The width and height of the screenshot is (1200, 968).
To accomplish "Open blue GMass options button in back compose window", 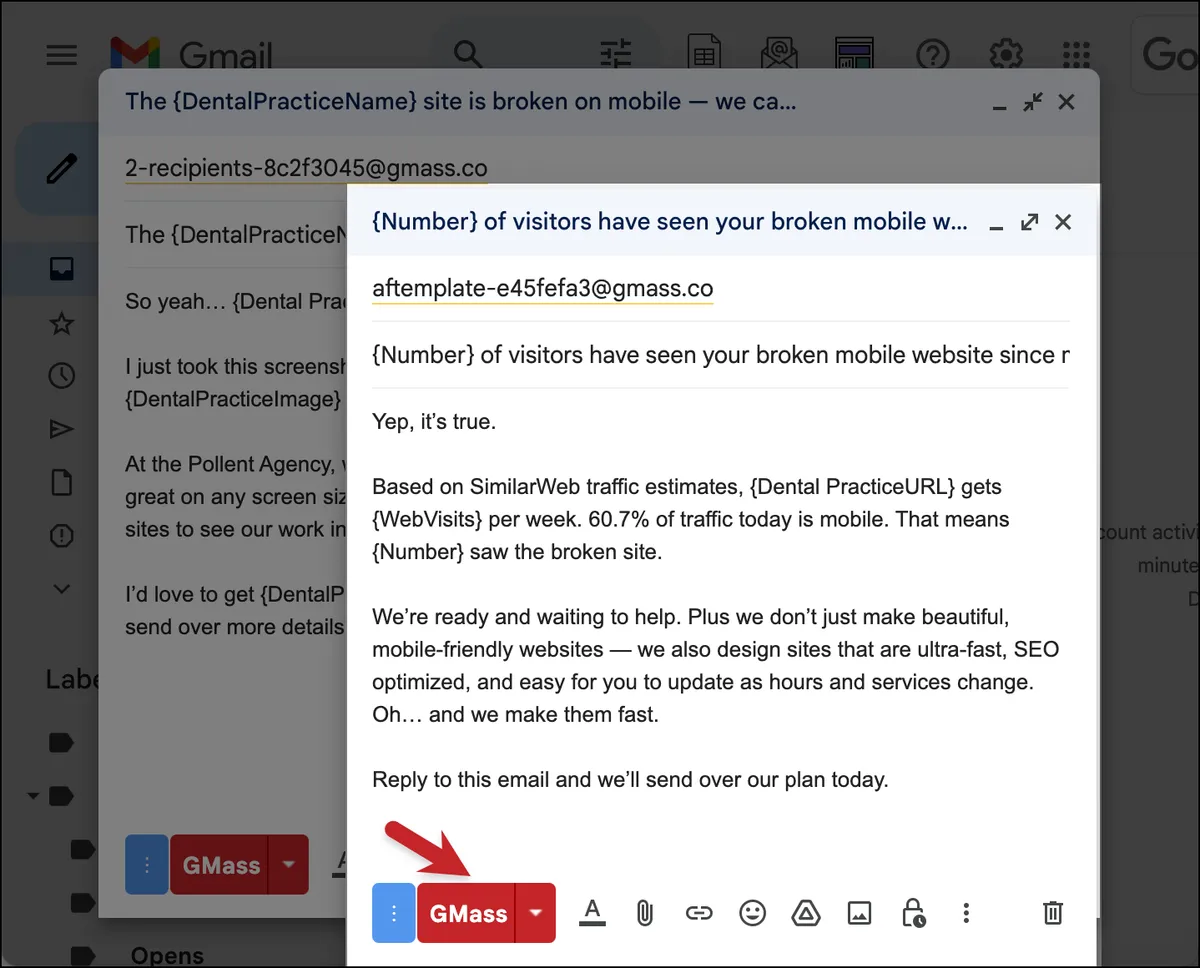I will [x=147, y=865].
